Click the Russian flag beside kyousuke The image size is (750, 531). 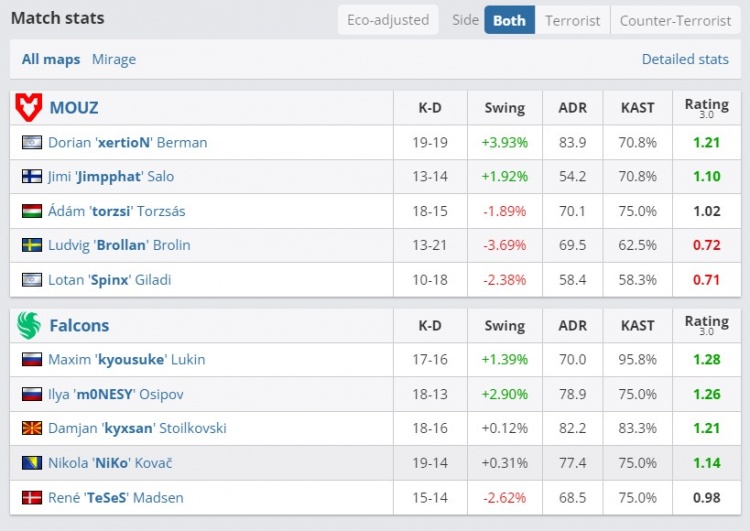click(x=31, y=359)
